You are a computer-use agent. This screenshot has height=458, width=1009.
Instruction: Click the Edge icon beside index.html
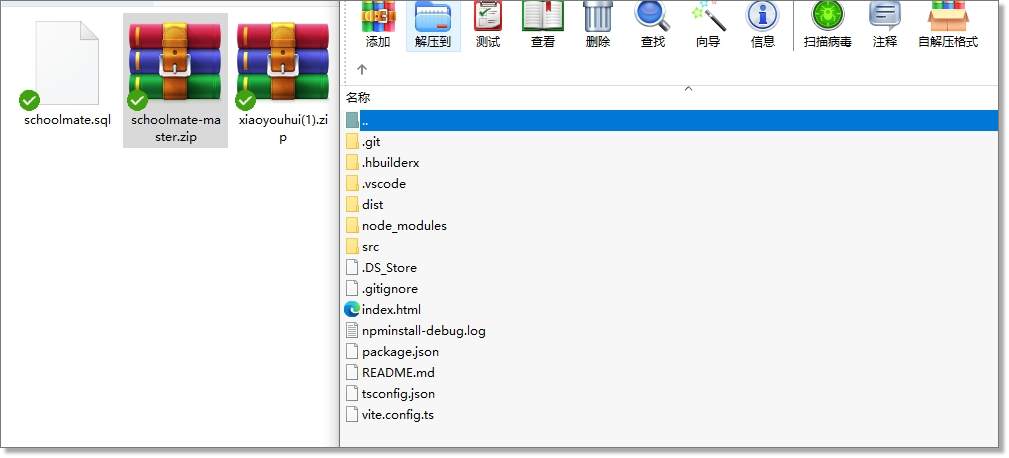coord(352,309)
